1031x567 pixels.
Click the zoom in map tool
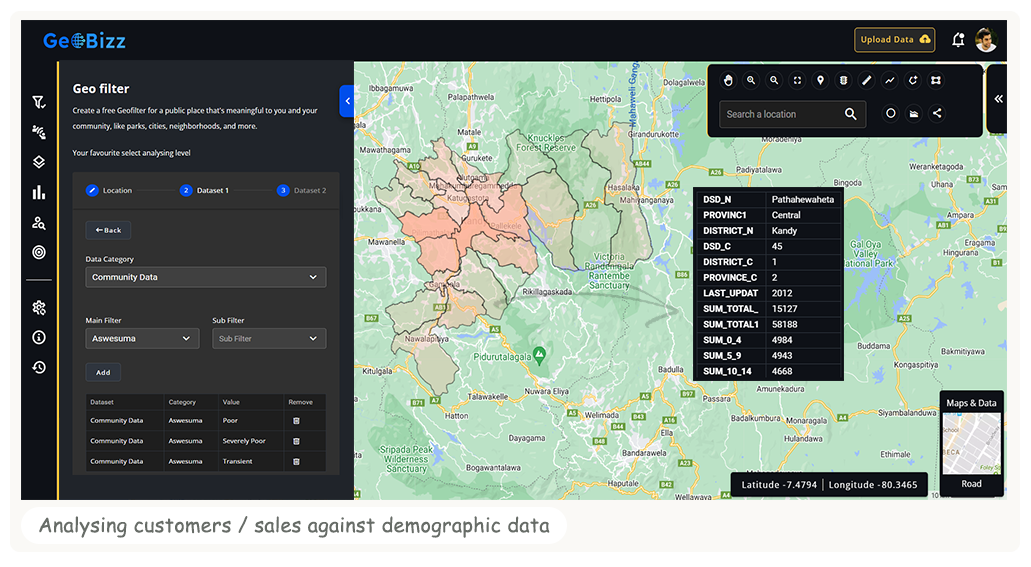click(x=751, y=80)
